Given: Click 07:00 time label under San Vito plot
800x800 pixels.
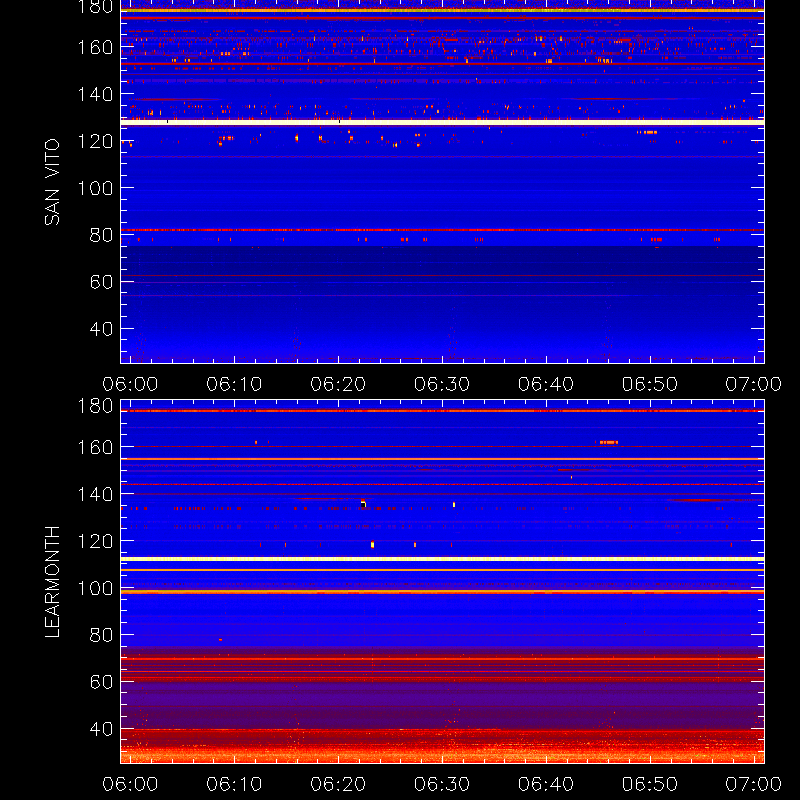Looking at the screenshot, I should (x=754, y=384).
